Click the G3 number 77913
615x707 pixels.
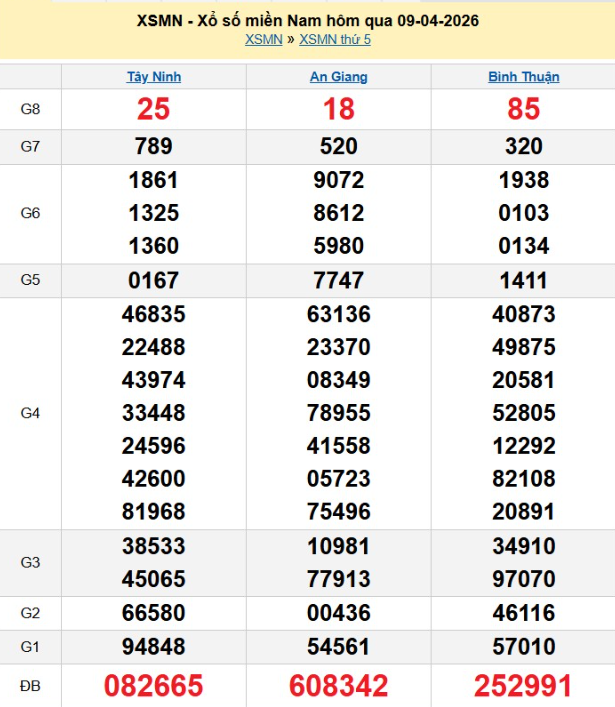pos(339,579)
